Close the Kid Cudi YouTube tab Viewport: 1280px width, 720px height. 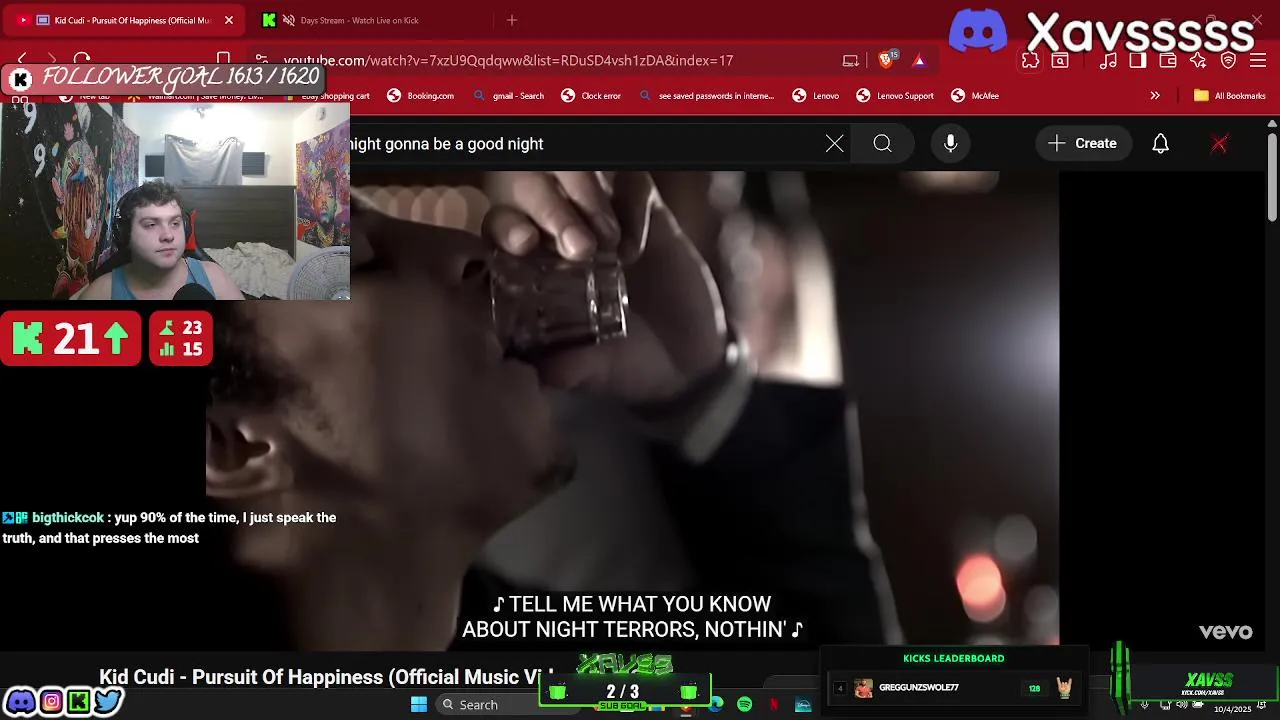(x=228, y=20)
